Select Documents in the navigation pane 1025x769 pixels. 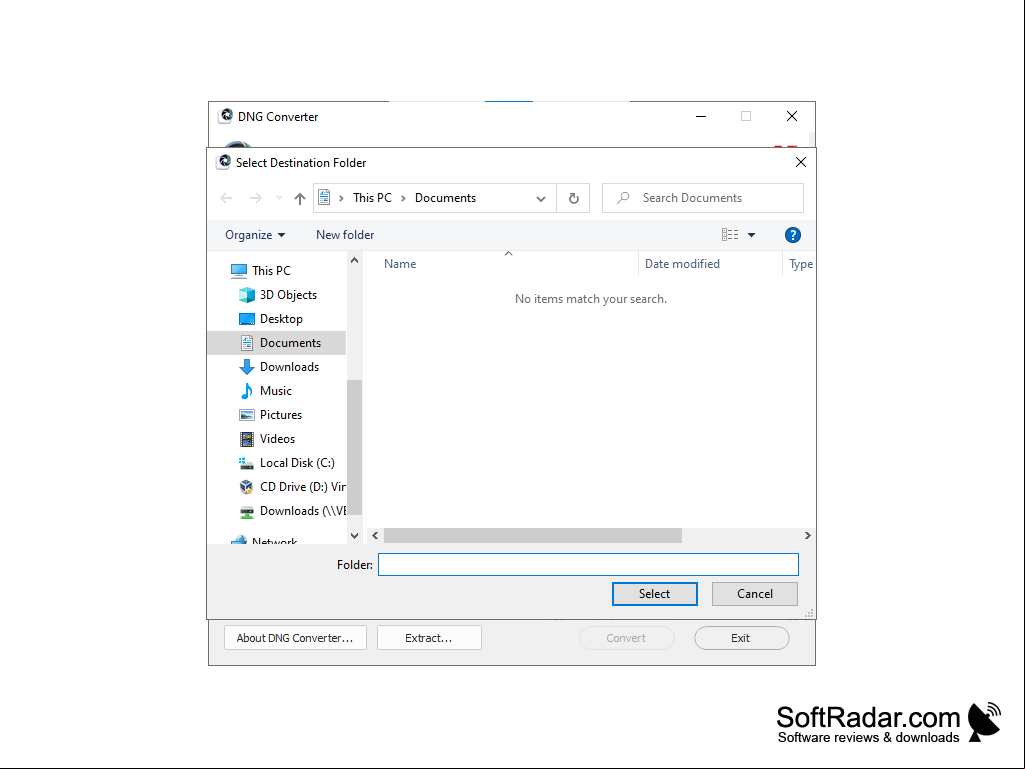click(x=277, y=343)
